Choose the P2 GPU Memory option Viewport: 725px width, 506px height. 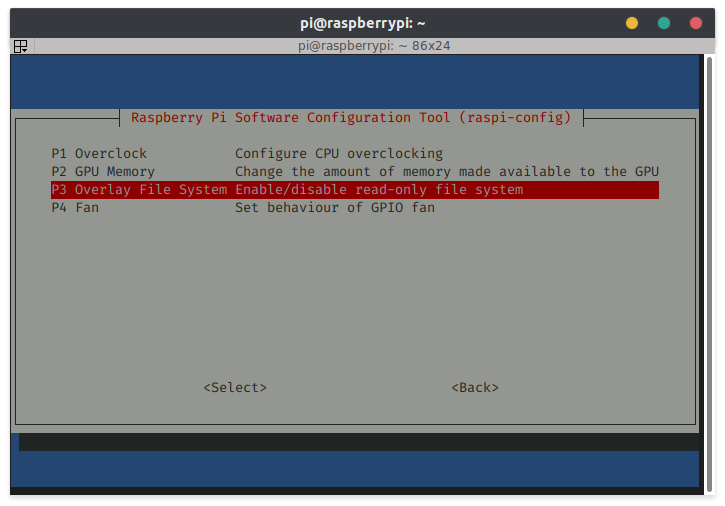(355, 172)
